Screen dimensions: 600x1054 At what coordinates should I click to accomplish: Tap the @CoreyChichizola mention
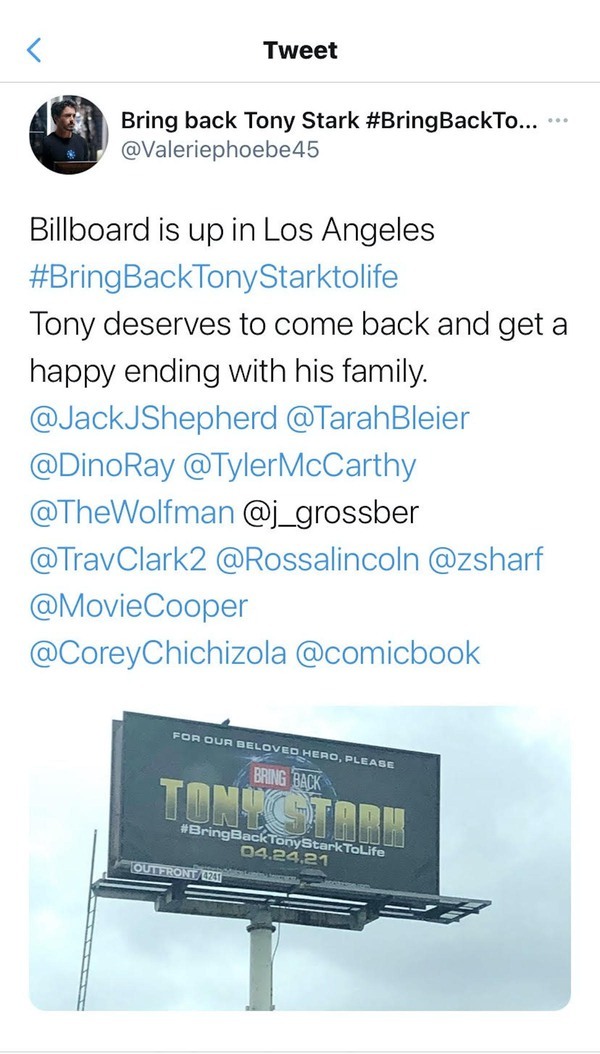tap(158, 653)
